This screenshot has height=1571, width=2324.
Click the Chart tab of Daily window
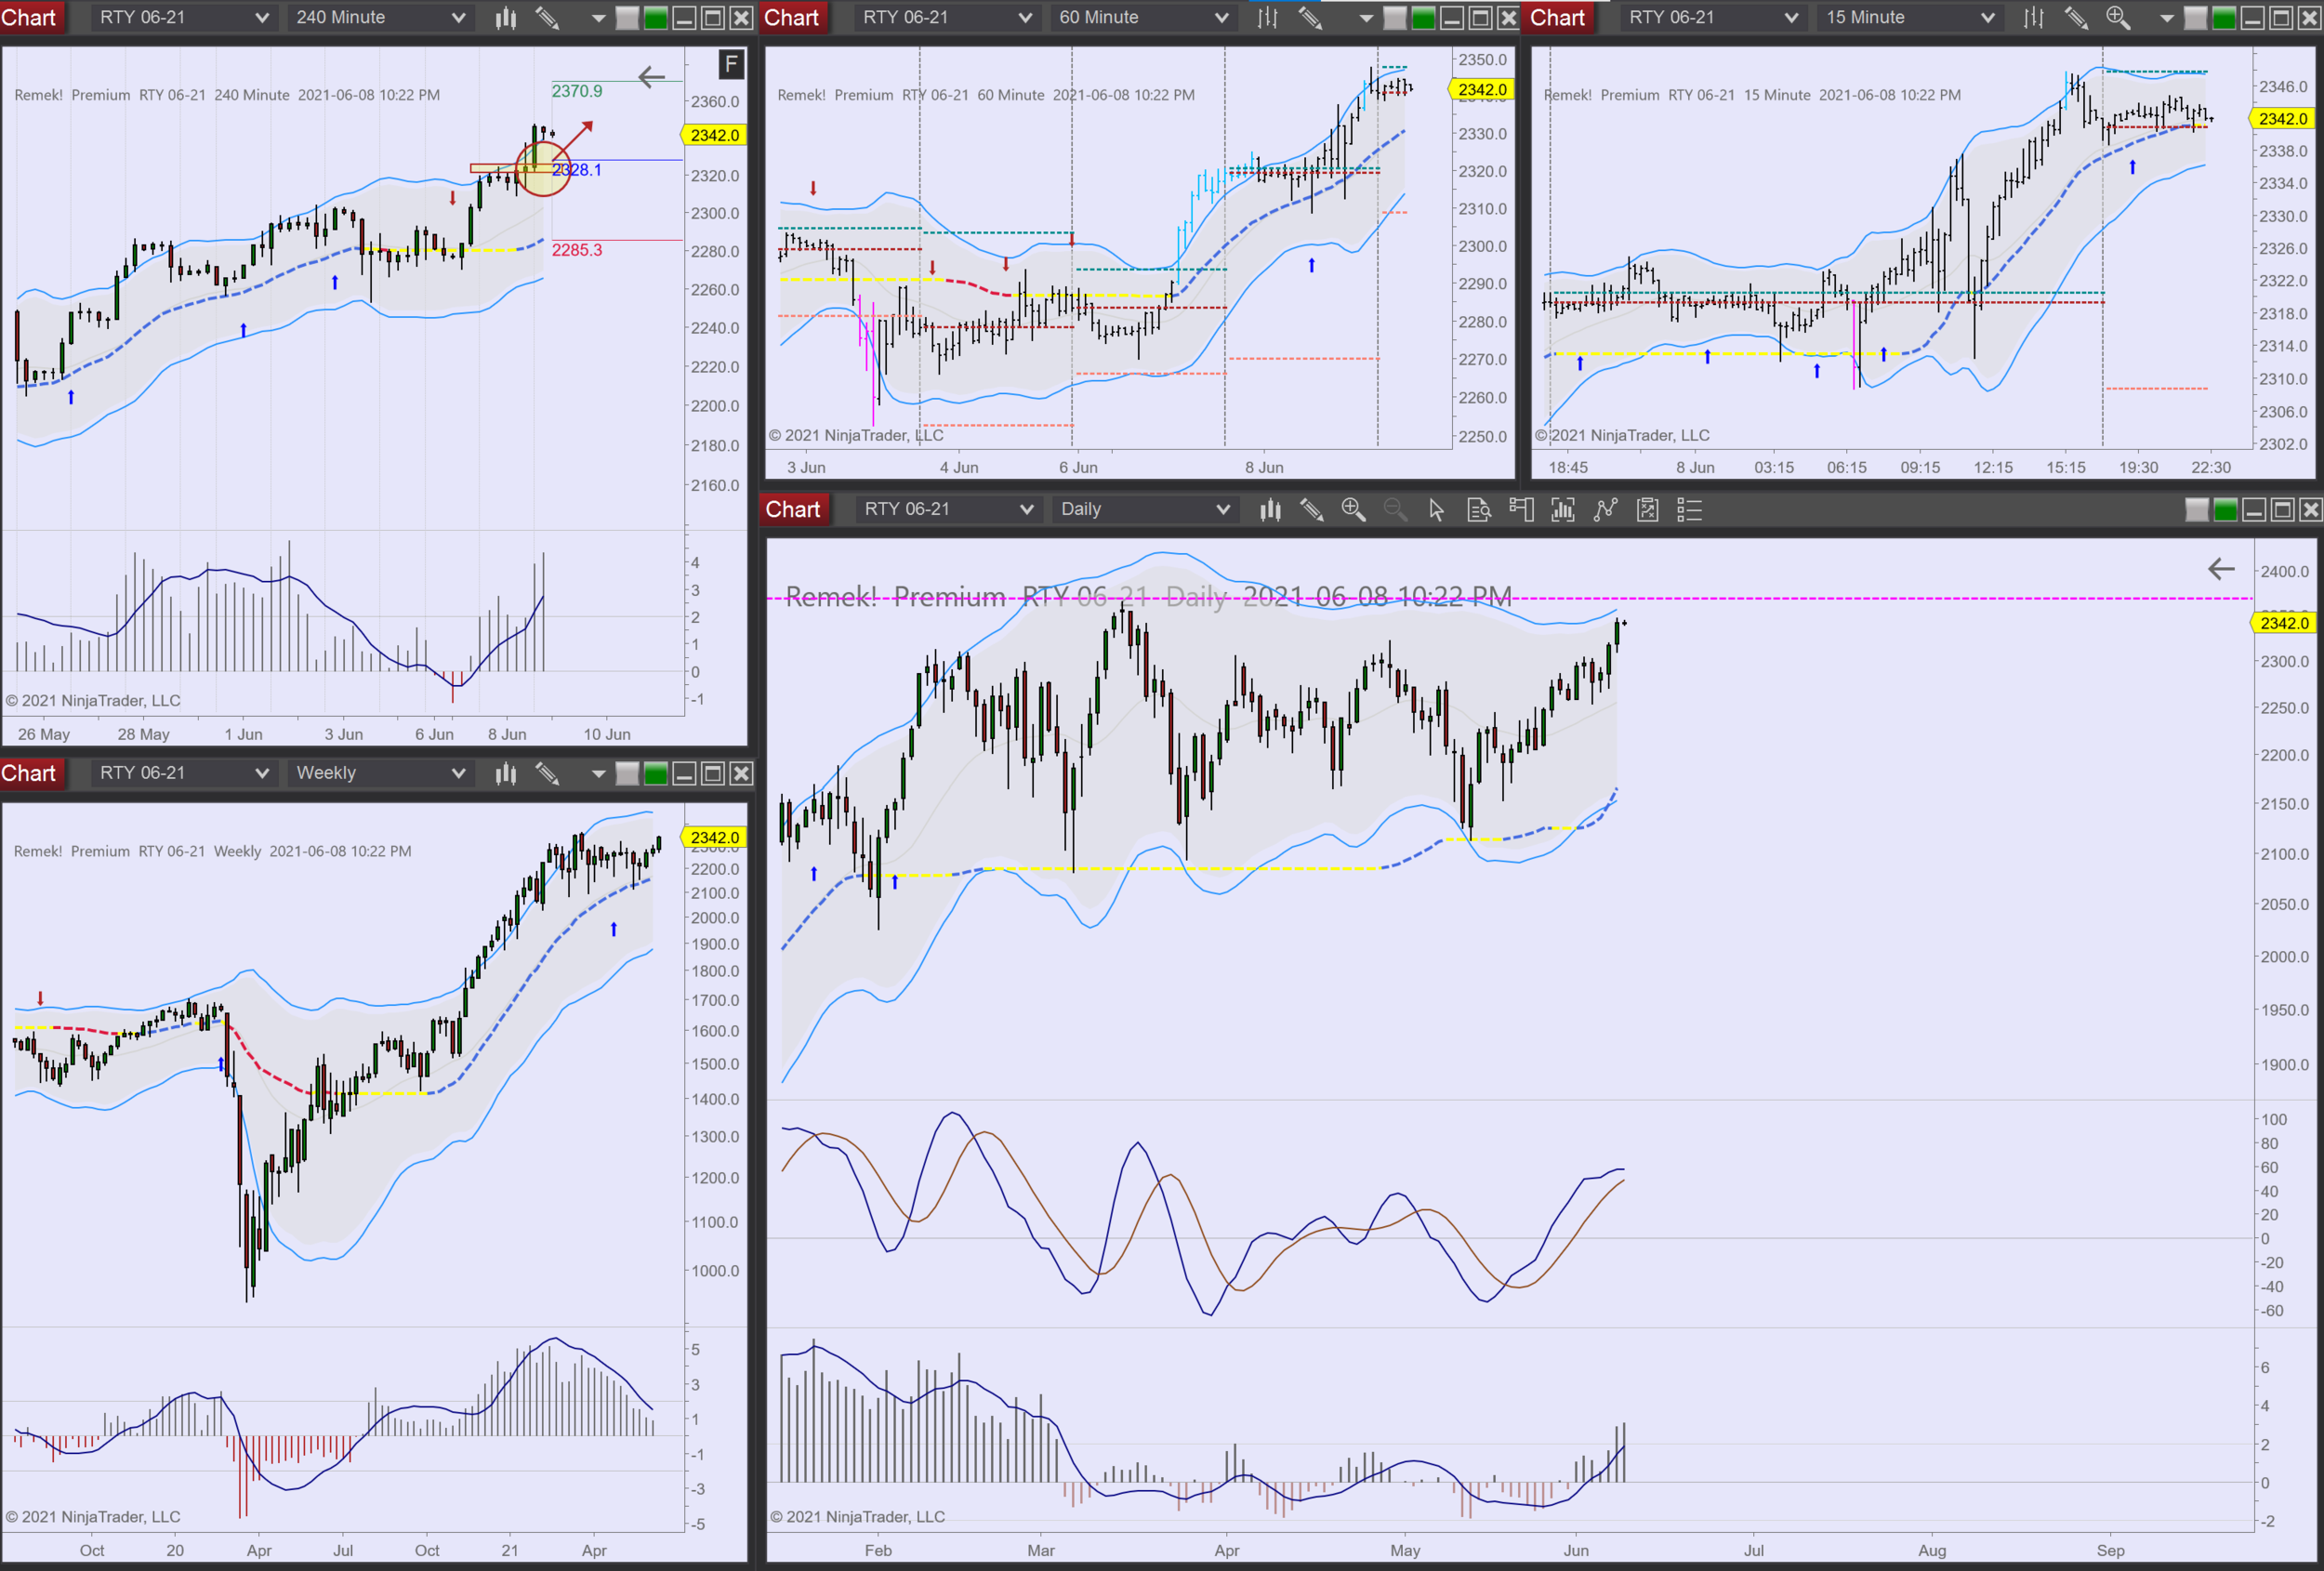point(792,510)
